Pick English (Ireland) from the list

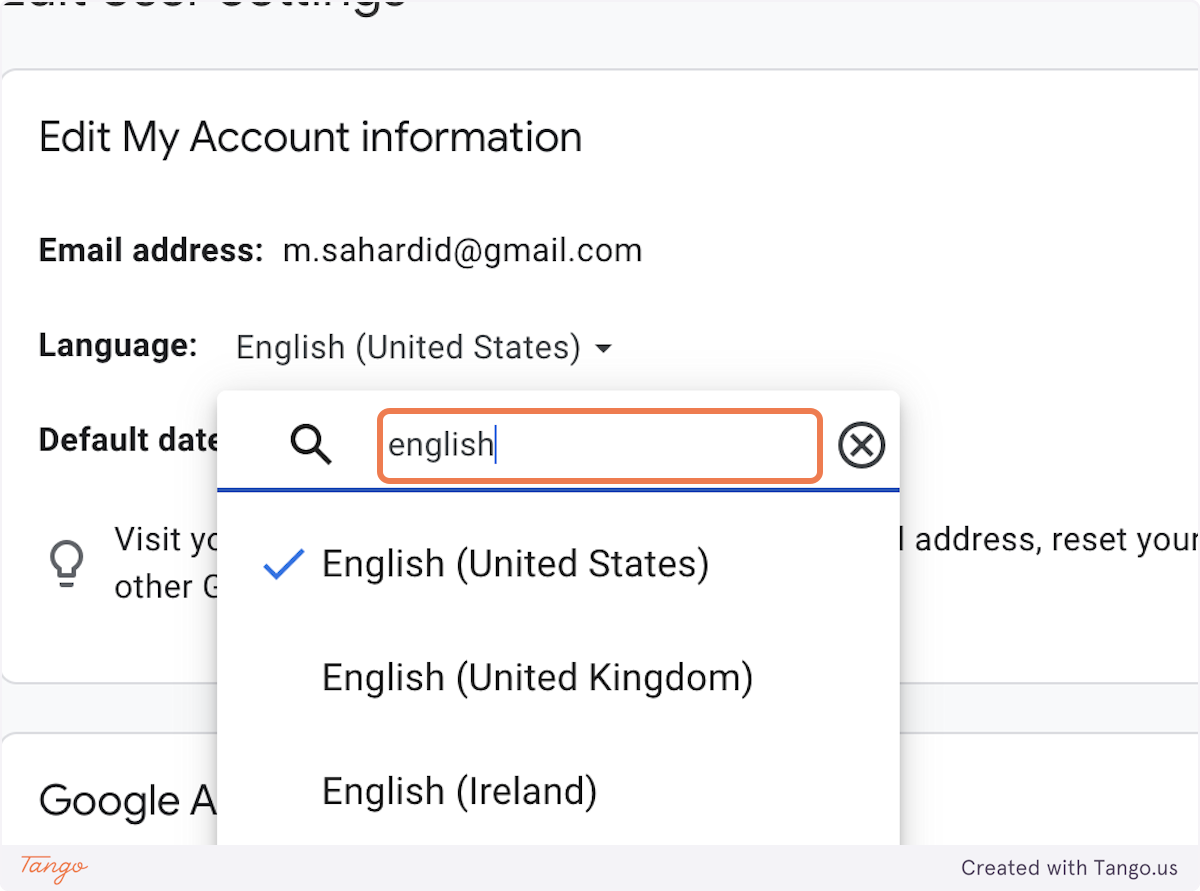[x=459, y=792]
